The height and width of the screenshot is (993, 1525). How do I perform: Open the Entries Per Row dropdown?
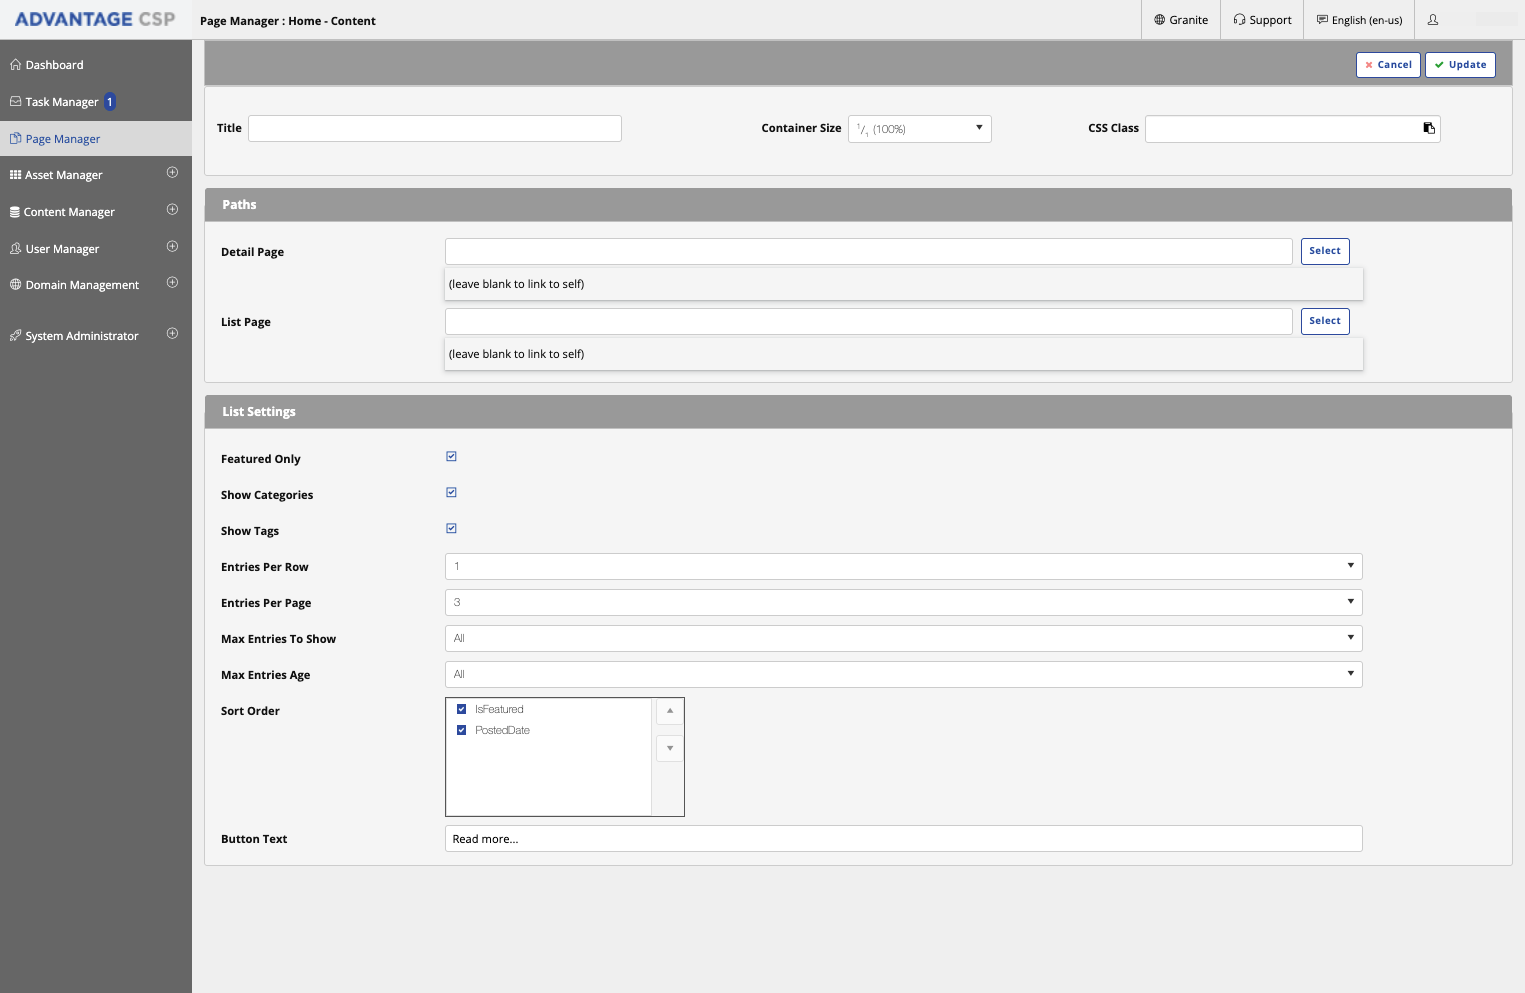click(903, 567)
